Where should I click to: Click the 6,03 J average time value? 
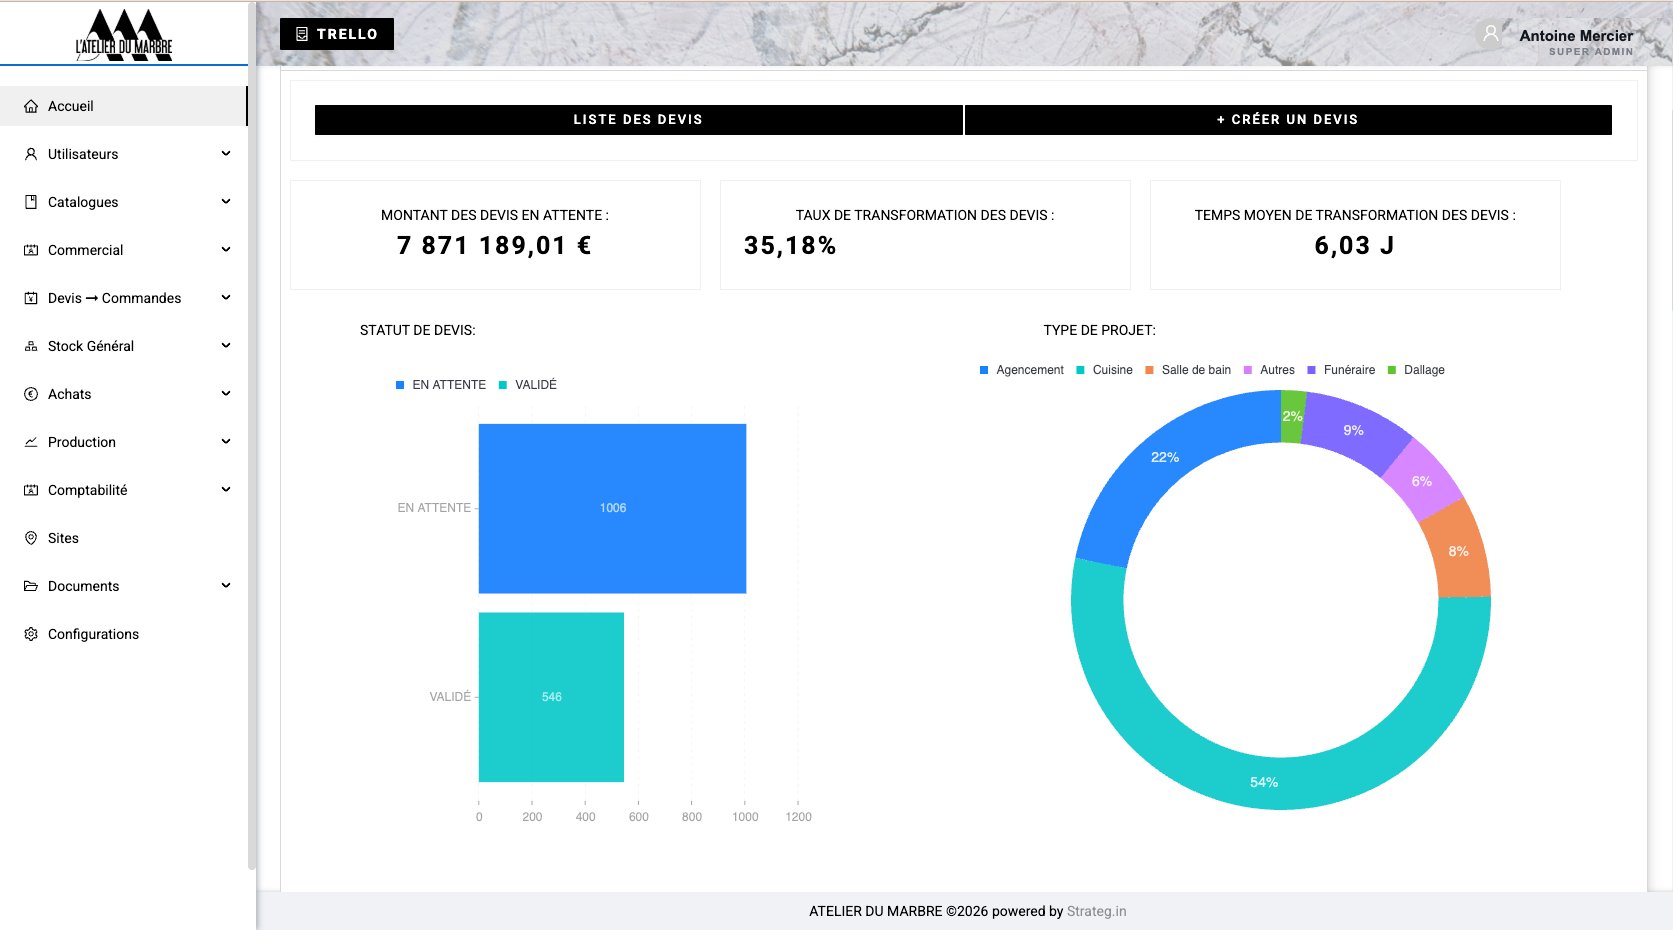pos(1354,246)
